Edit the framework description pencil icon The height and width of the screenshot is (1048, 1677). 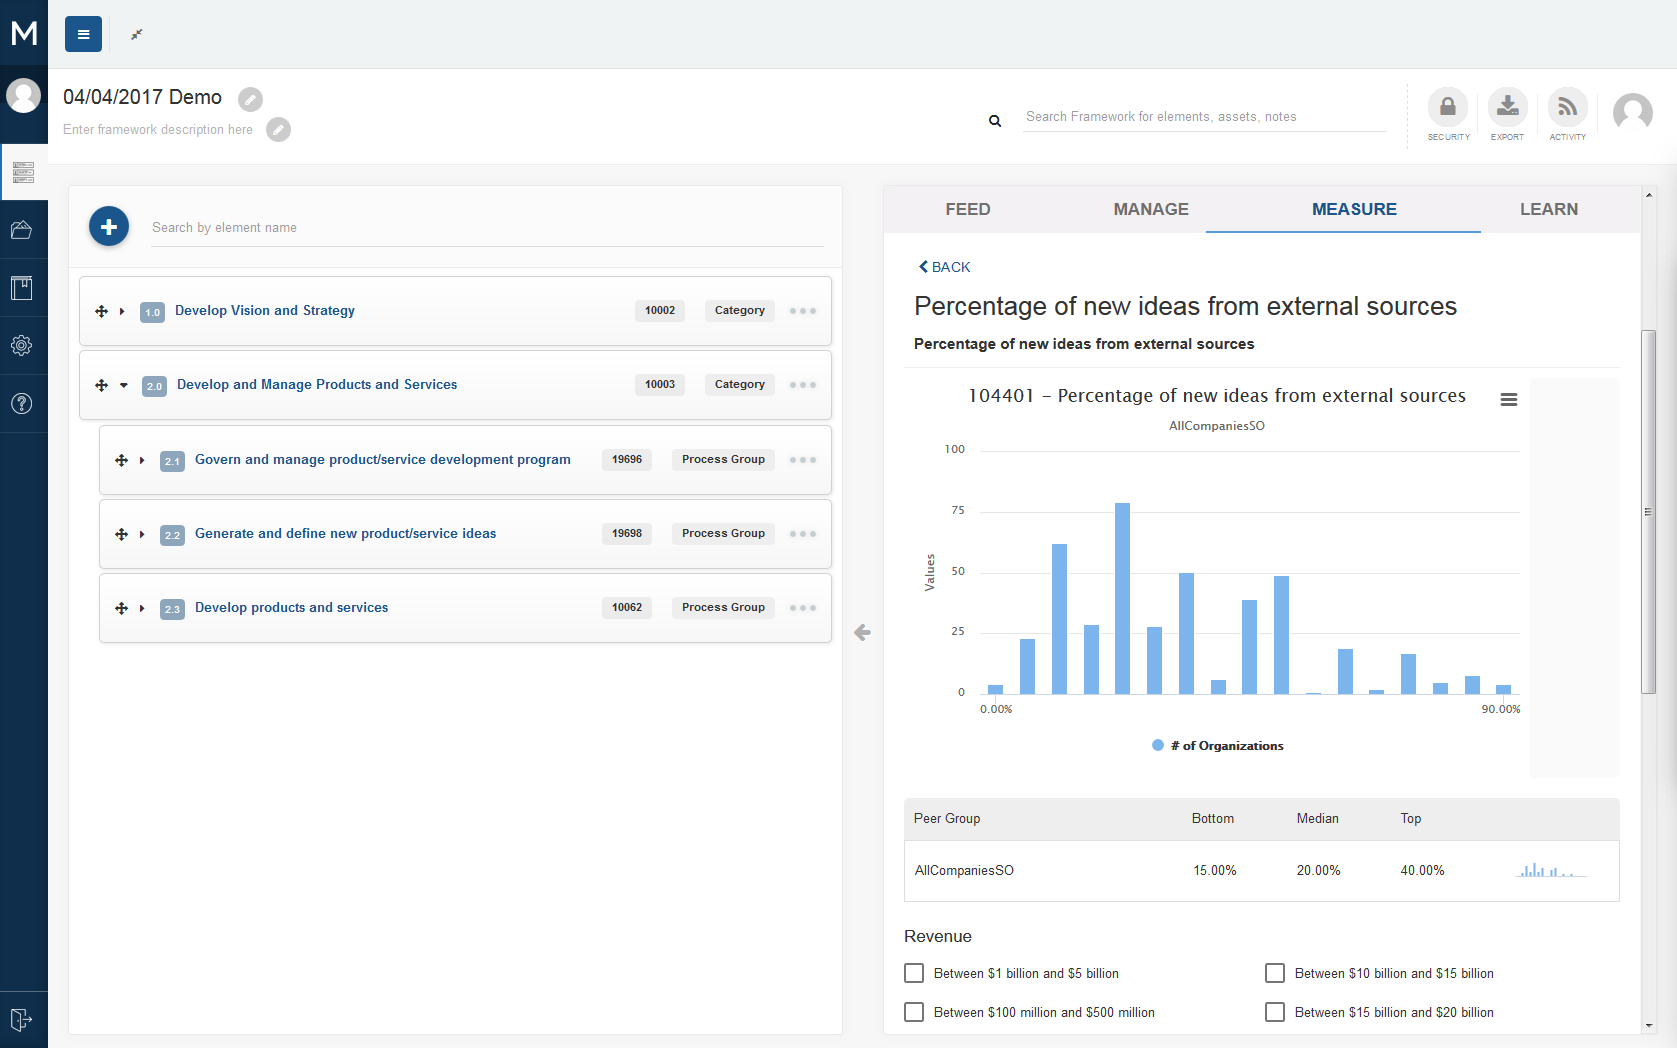click(x=278, y=130)
